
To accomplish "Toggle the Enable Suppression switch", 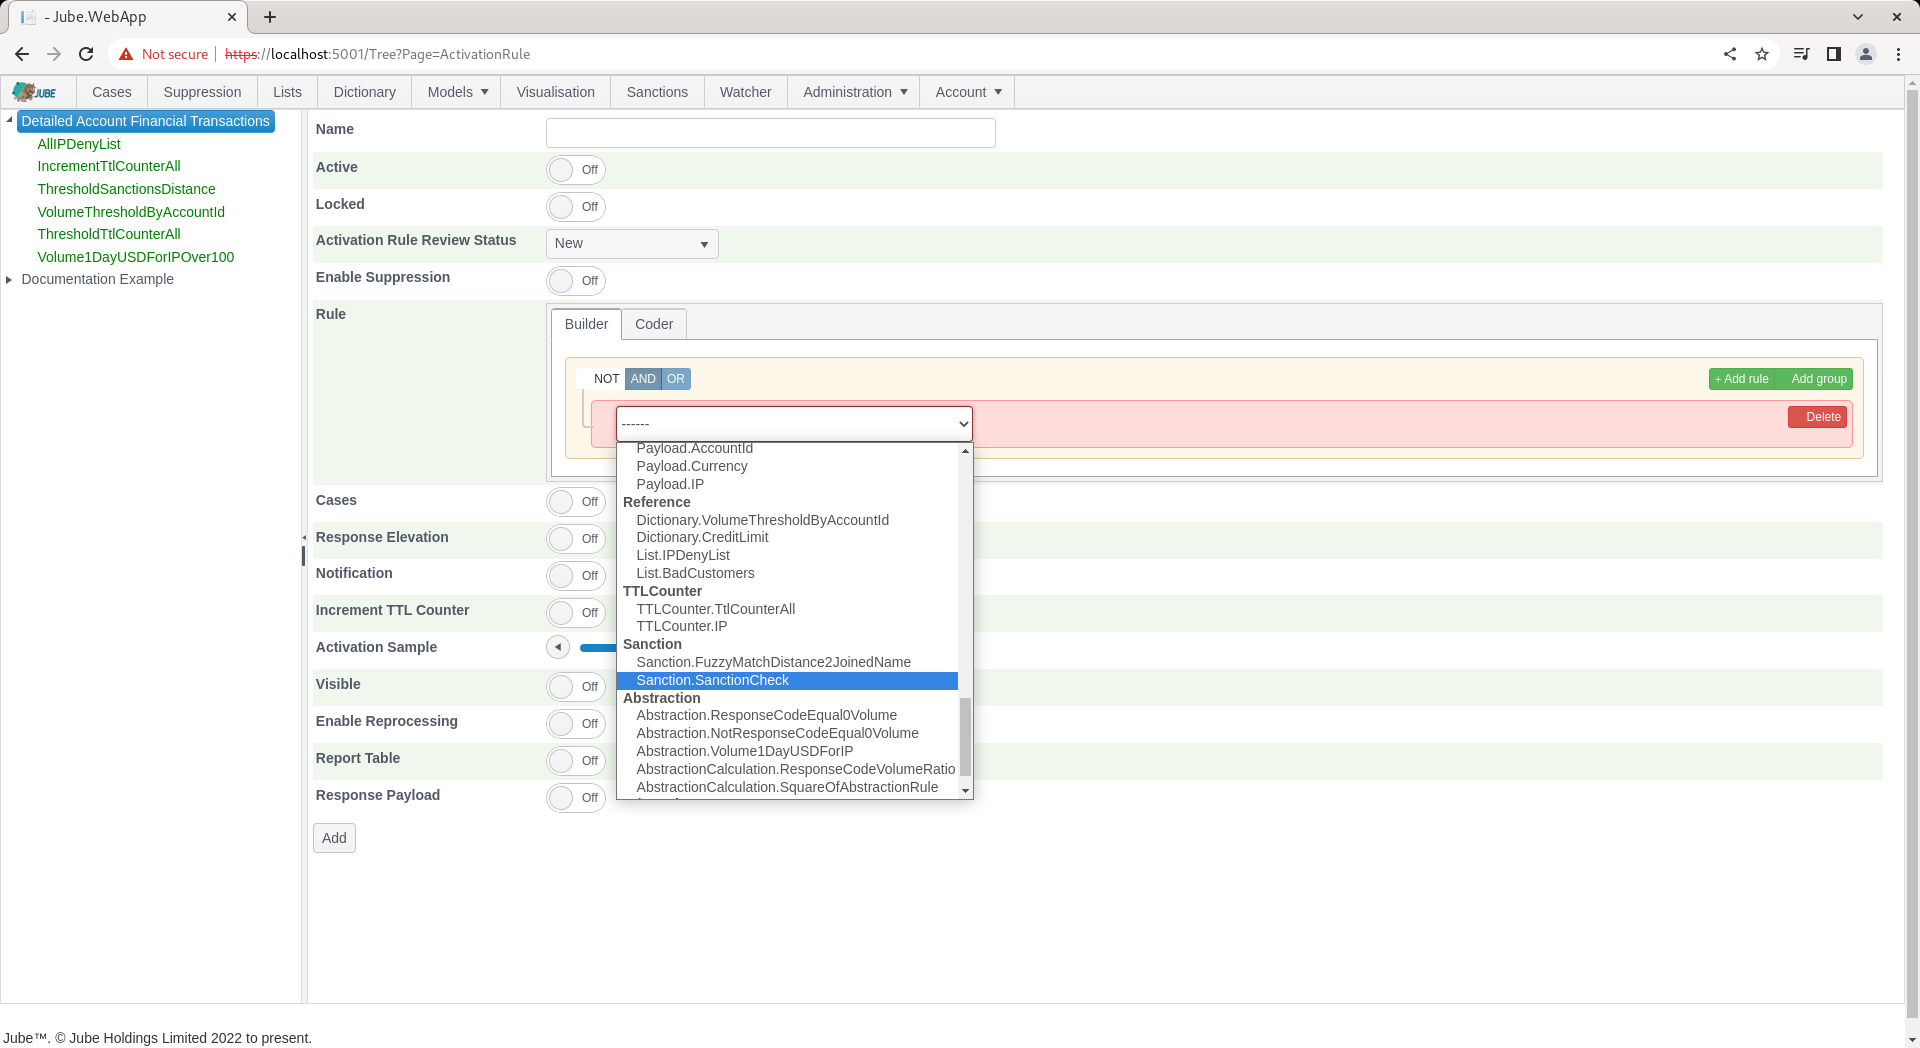I will coord(576,281).
